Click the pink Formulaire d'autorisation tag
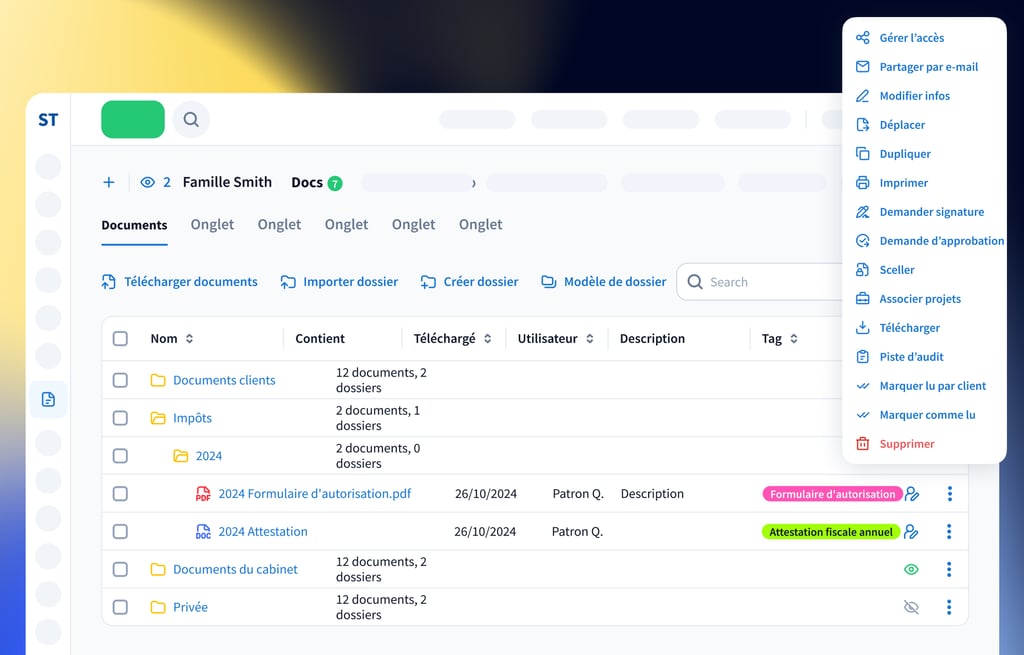Image resolution: width=1024 pixels, height=655 pixels. 832,494
